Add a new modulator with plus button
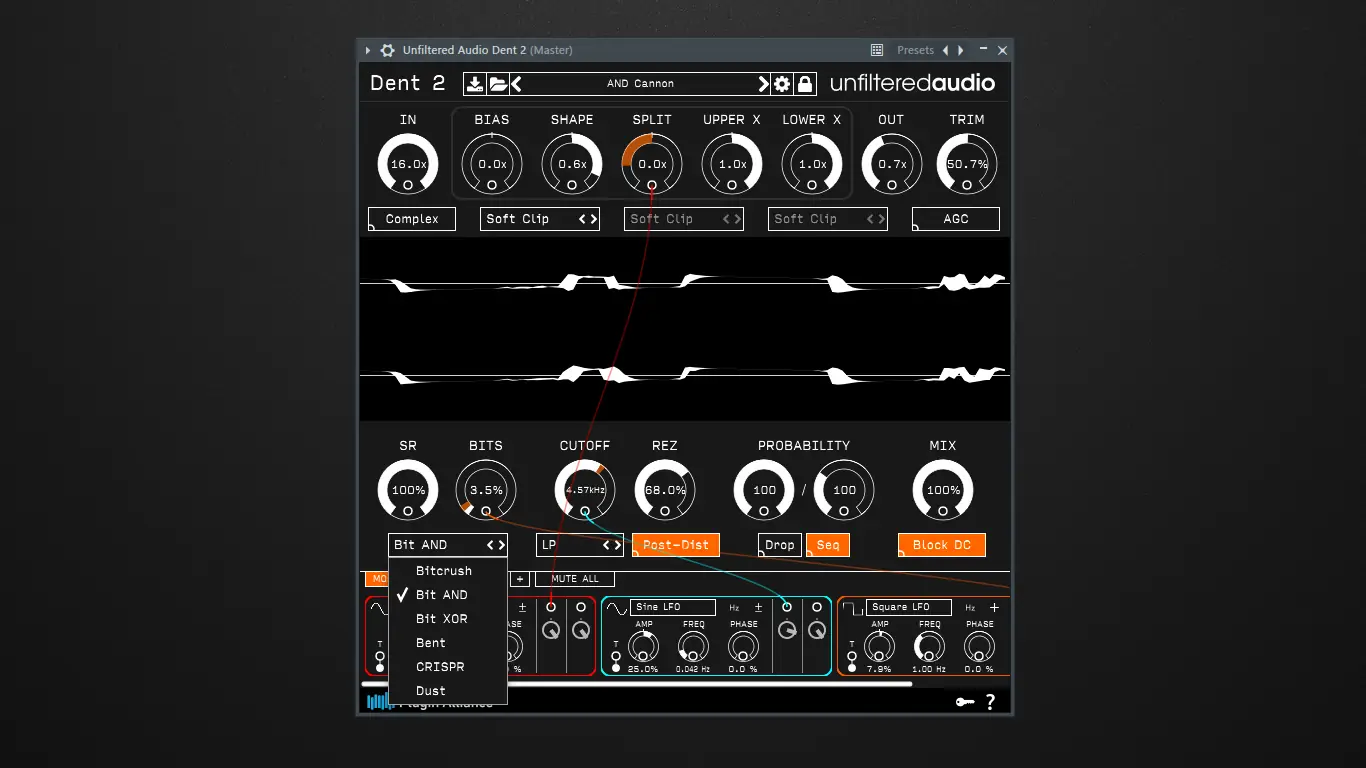The width and height of the screenshot is (1366, 768). (520, 579)
